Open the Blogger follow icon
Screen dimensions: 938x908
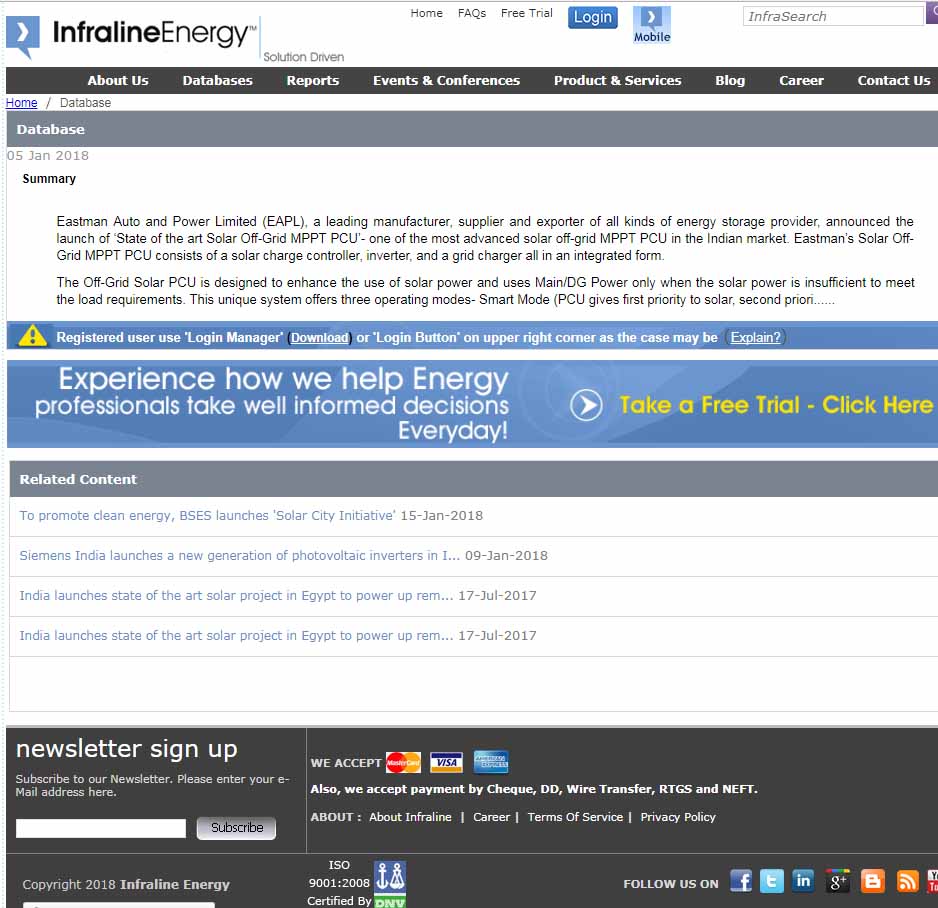point(872,881)
